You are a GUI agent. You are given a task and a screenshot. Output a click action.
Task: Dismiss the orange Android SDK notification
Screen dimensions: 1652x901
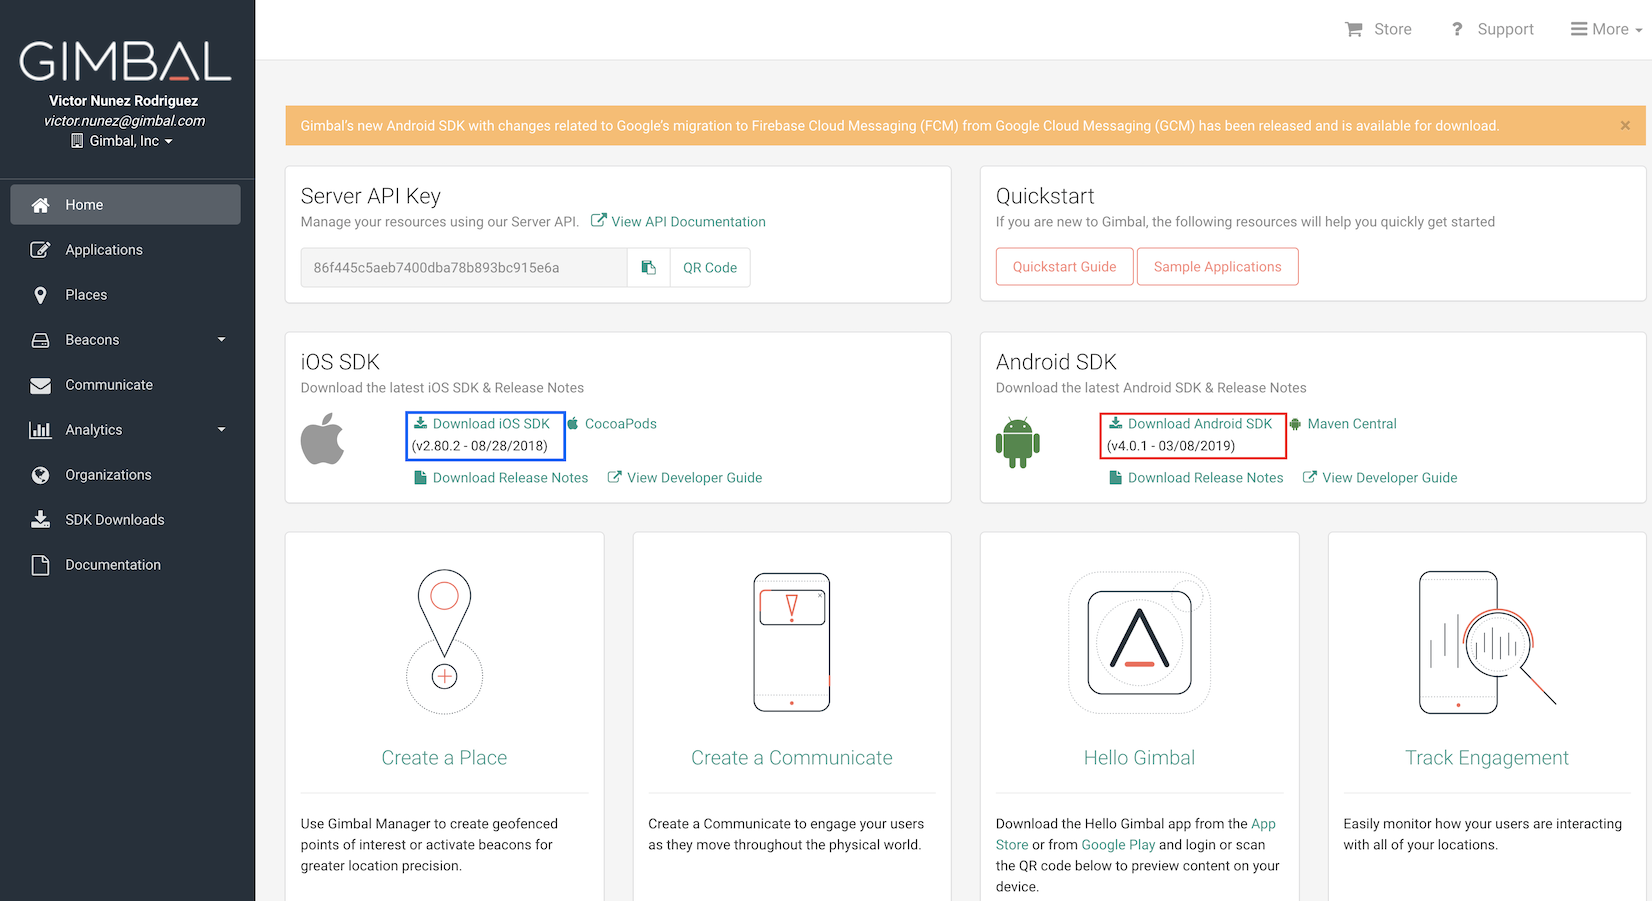(x=1625, y=125)
